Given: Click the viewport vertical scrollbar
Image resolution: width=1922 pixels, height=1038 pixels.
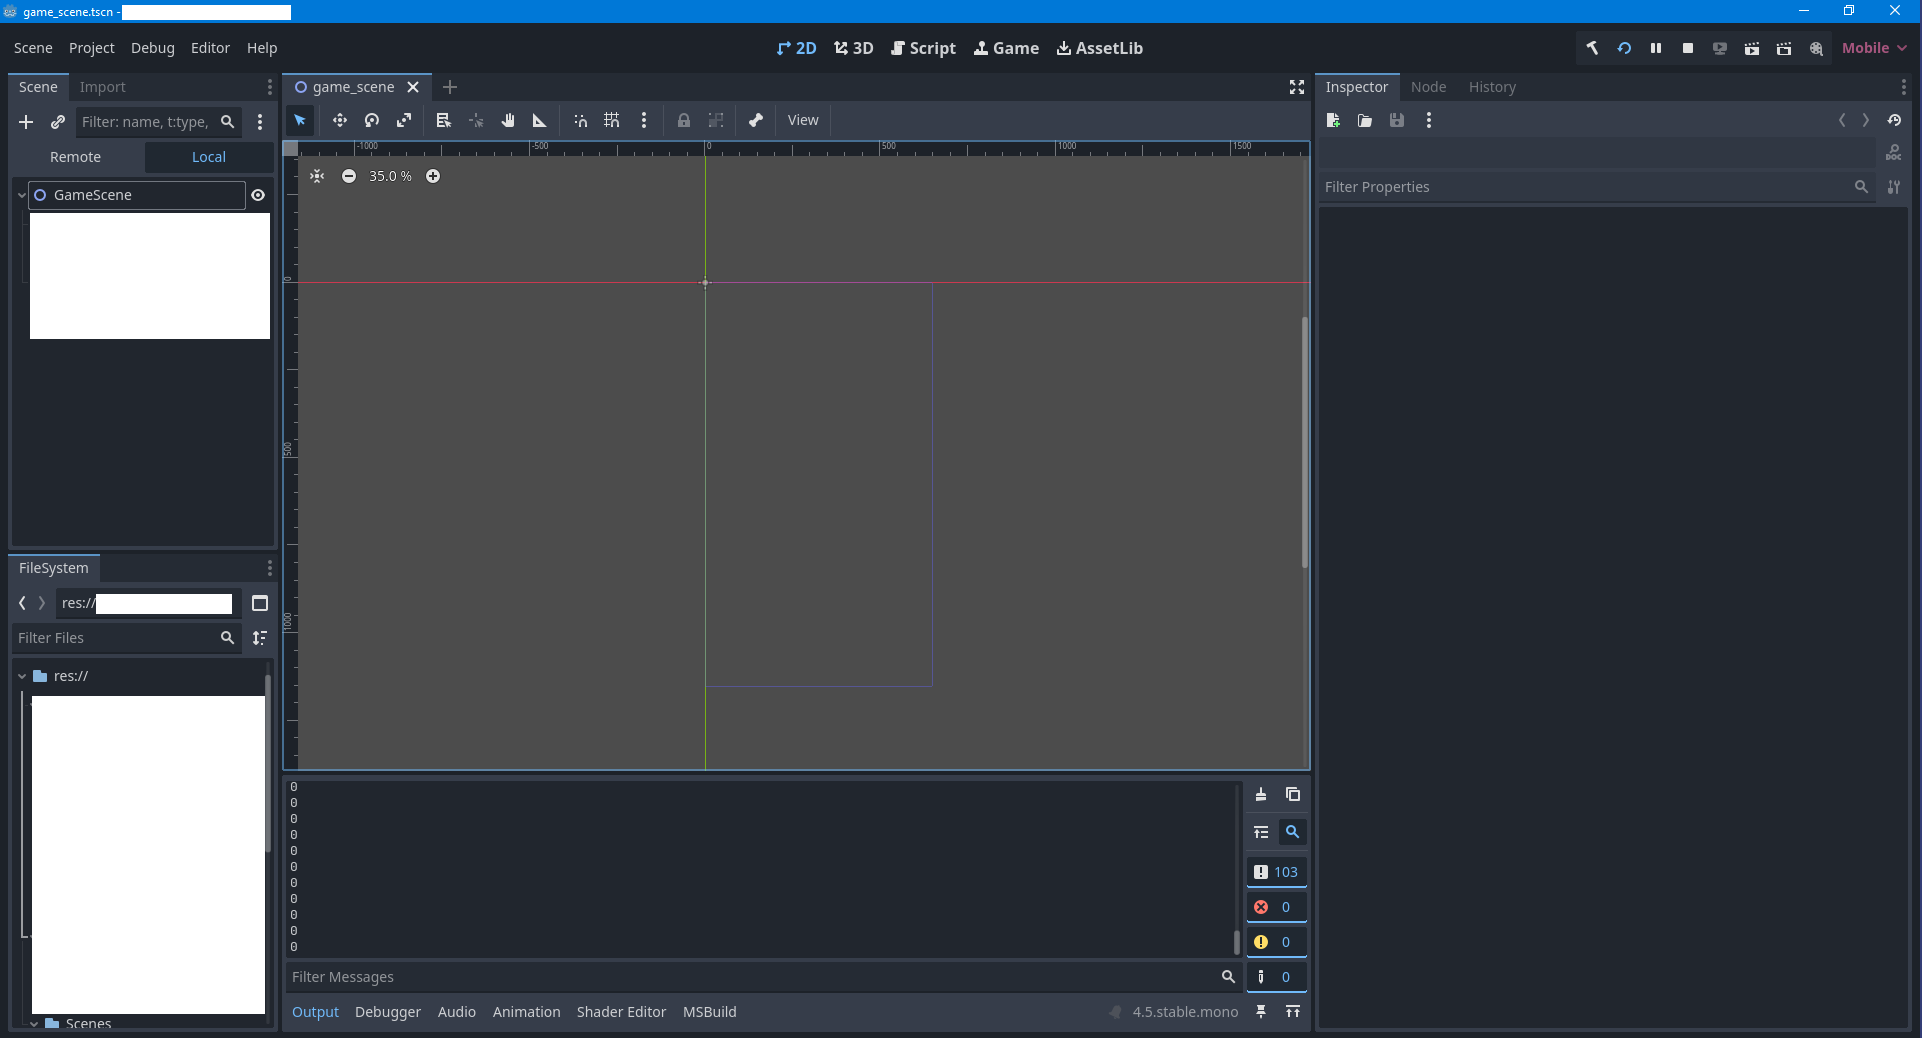Looking at the screenshot, I should pyautogui.click(x=1304, y=442).
